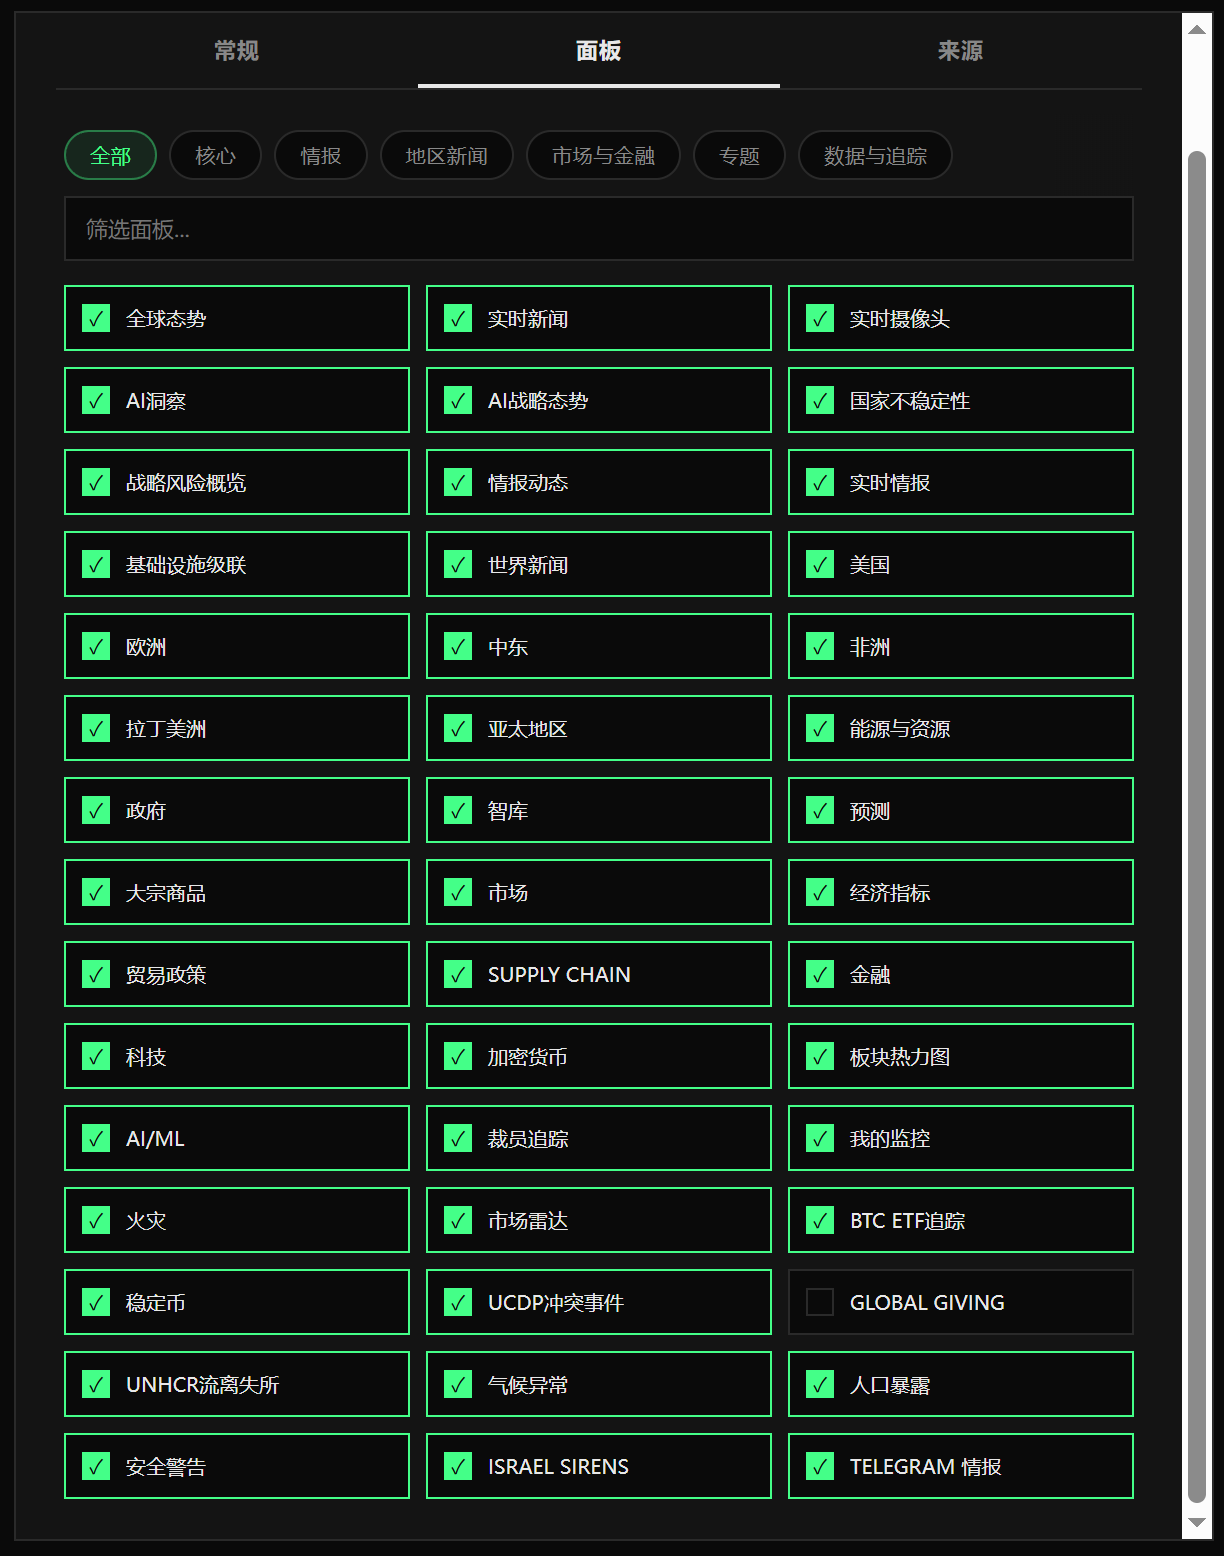The width and height of the screenshot is (1224, 1556).
Task: Select the 面板 tab
Action: click(598, 51)
